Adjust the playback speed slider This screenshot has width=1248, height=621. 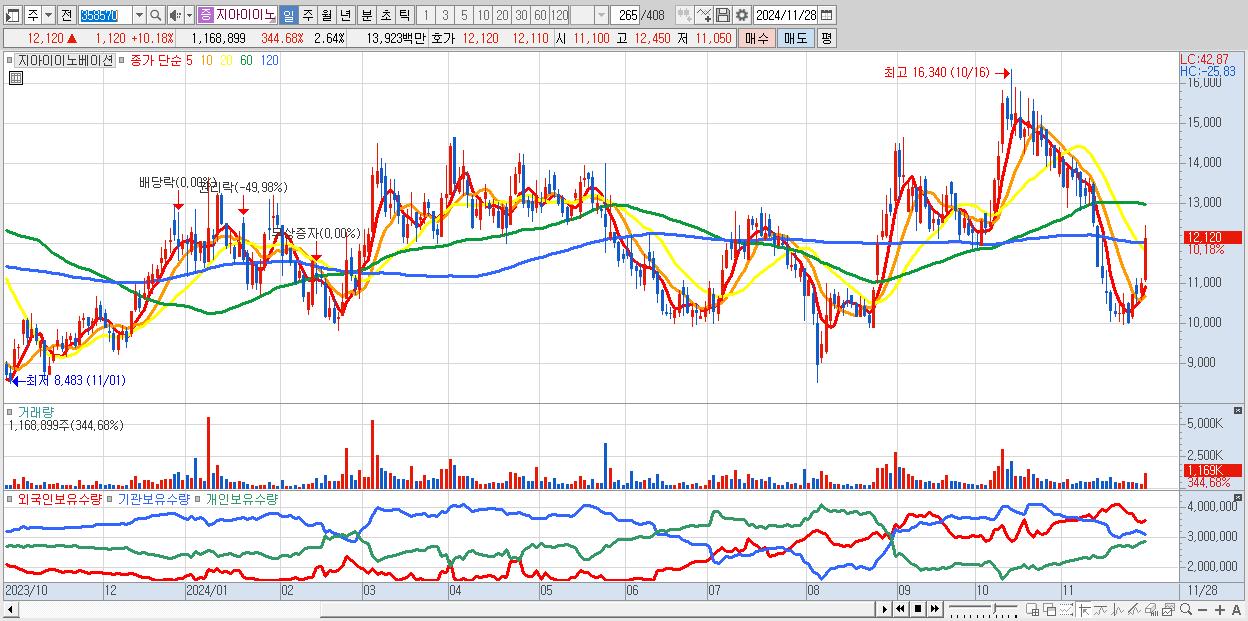(984, 609)
